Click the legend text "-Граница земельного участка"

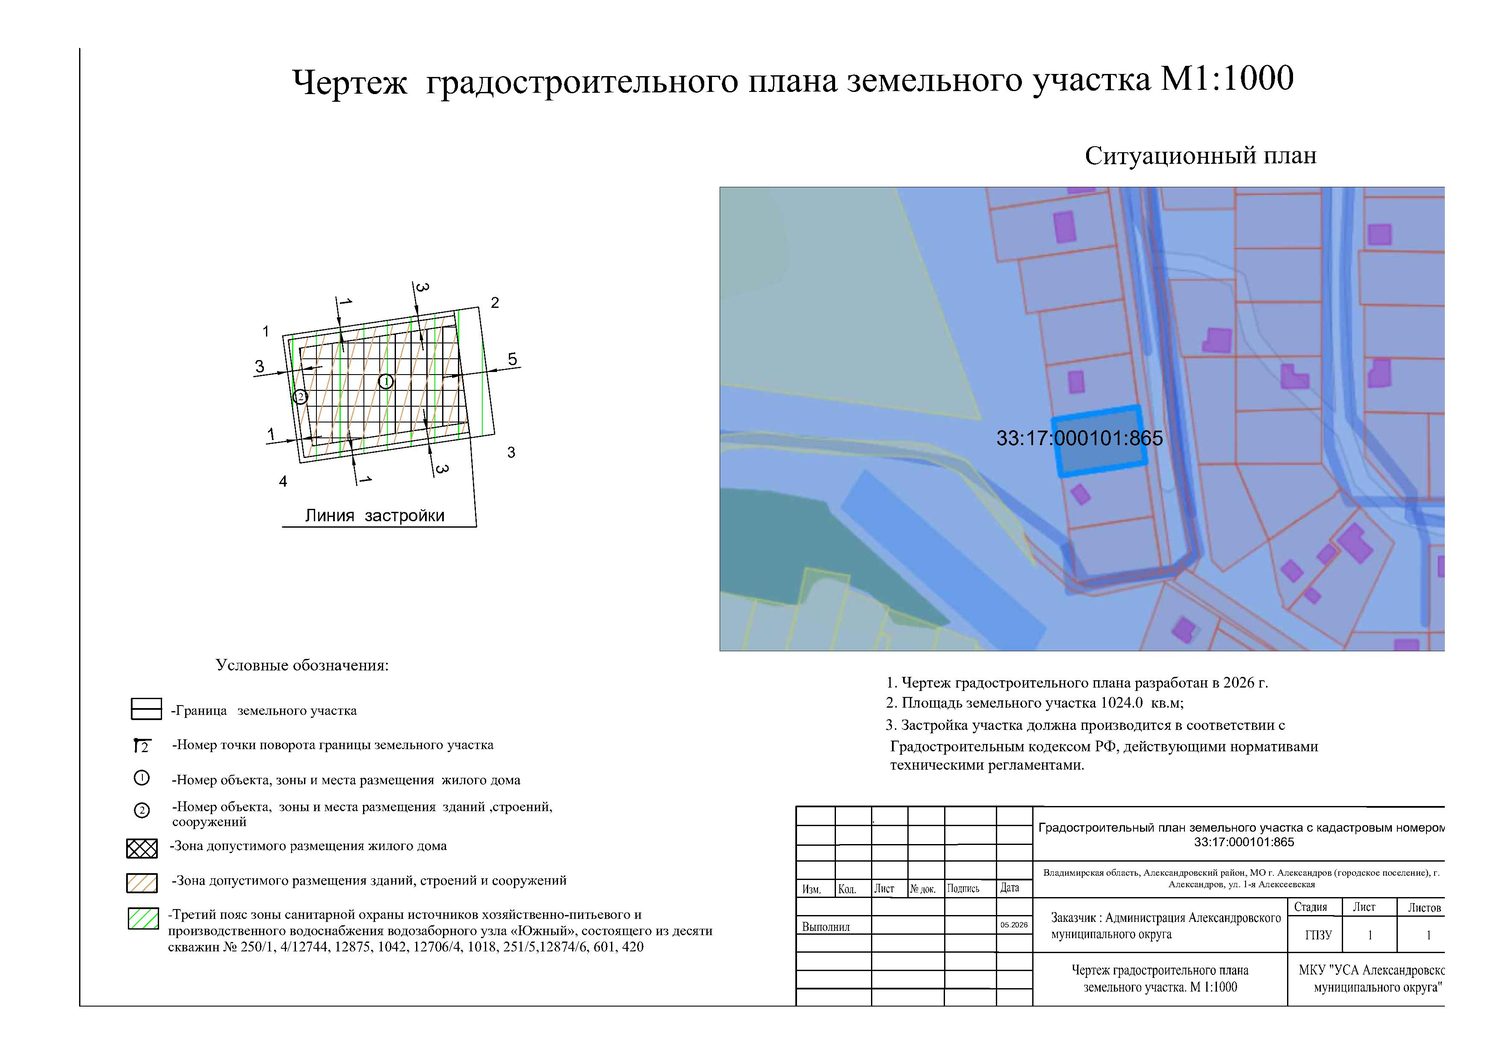pos(264,711)
